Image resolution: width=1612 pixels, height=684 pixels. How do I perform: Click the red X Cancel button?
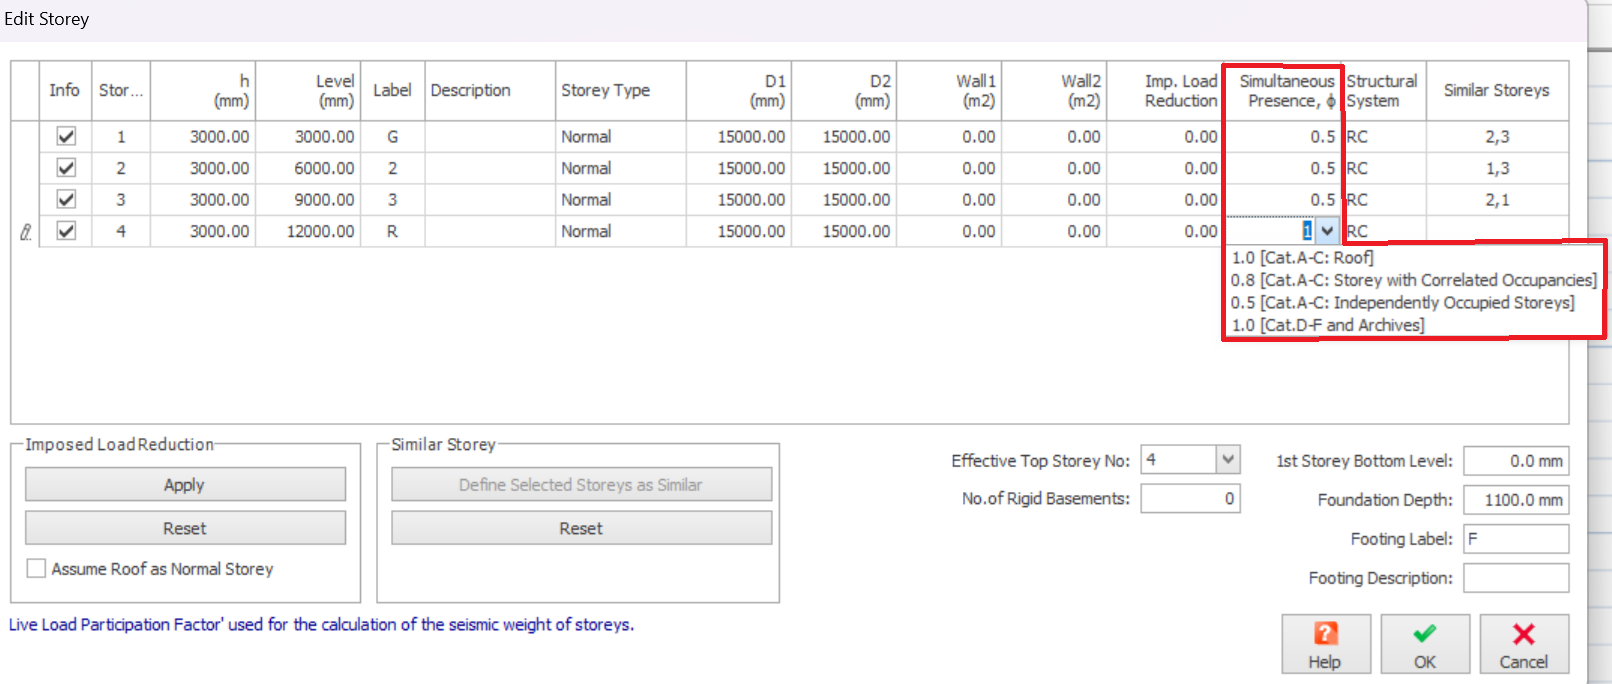coord(1523,644)
